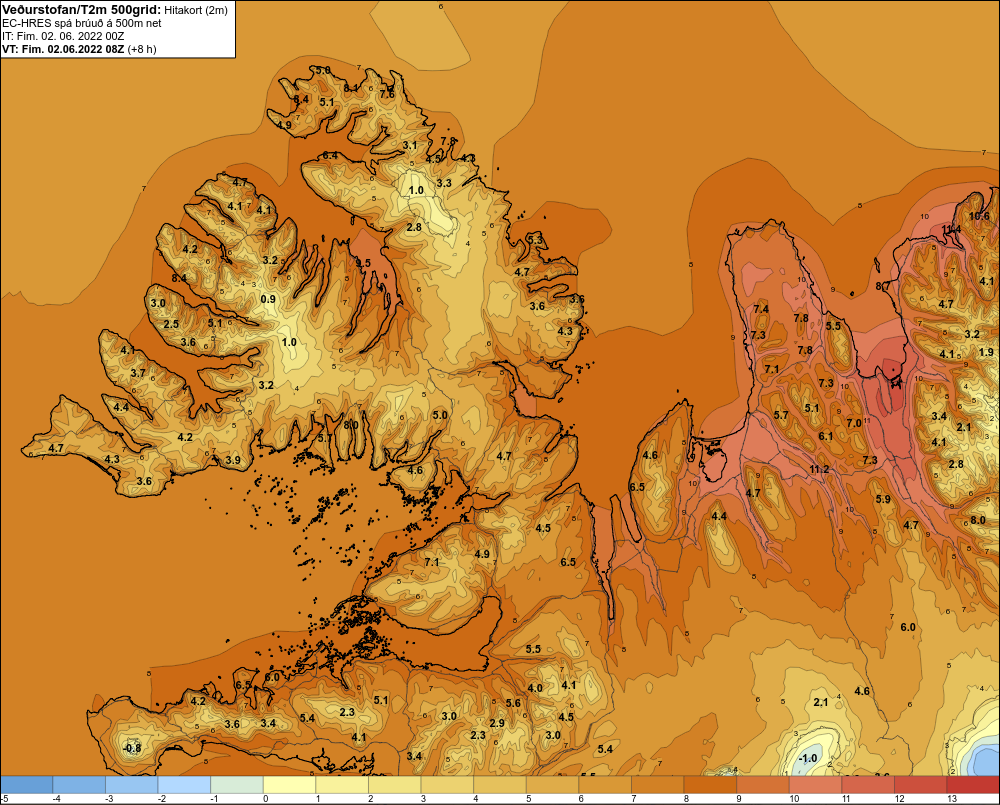Select the dark red legend segment between 12 and 13
Image resolution: width=1000 pixels, height=805 pixels.
pyautogui.click(x=920, y=785)
